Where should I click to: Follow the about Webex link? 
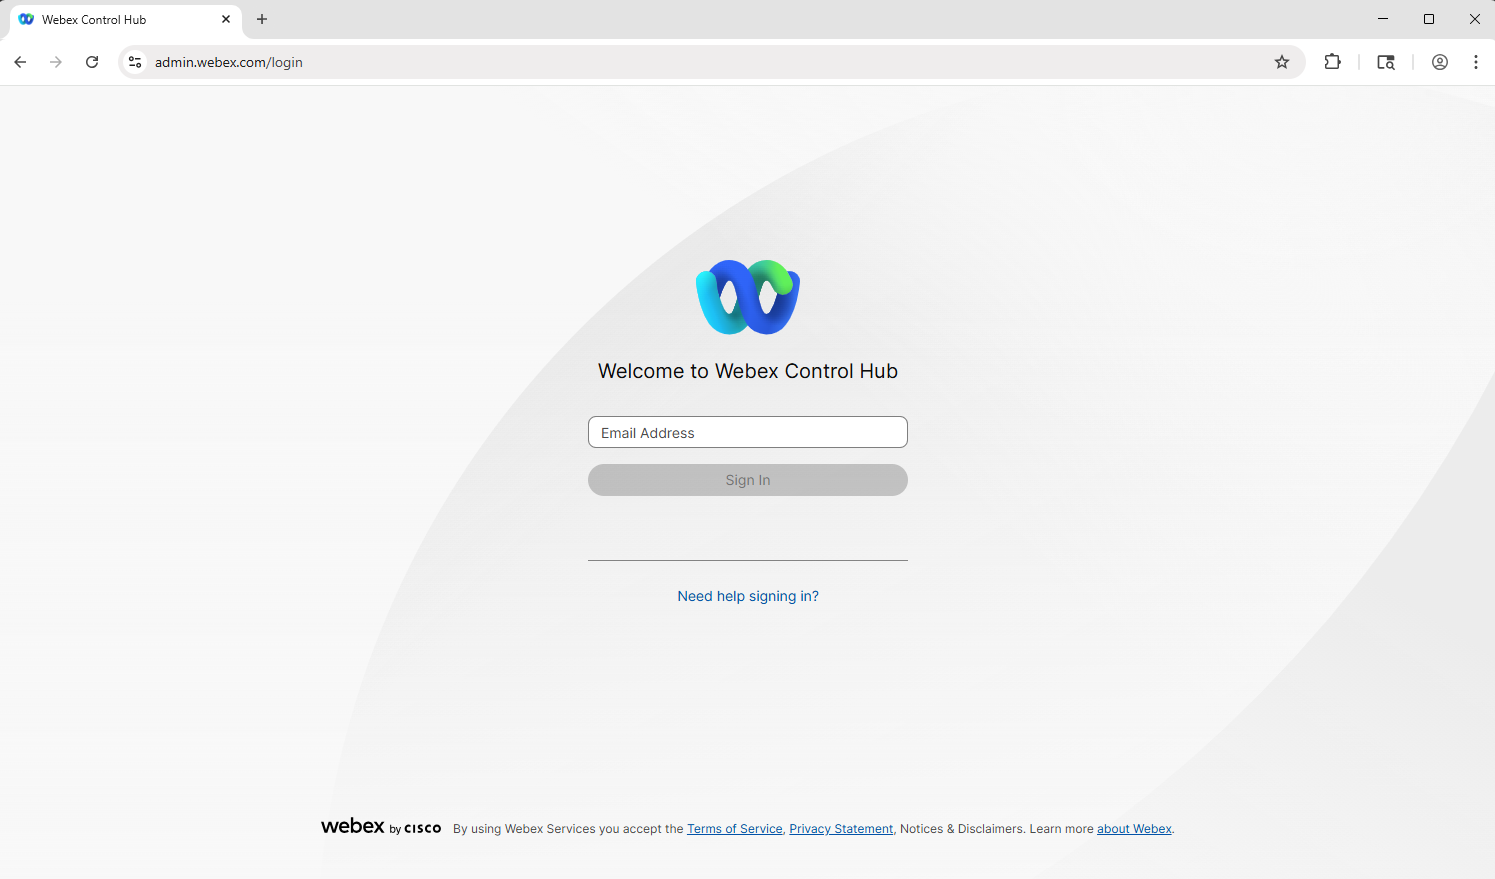(x=1134, y=829)
